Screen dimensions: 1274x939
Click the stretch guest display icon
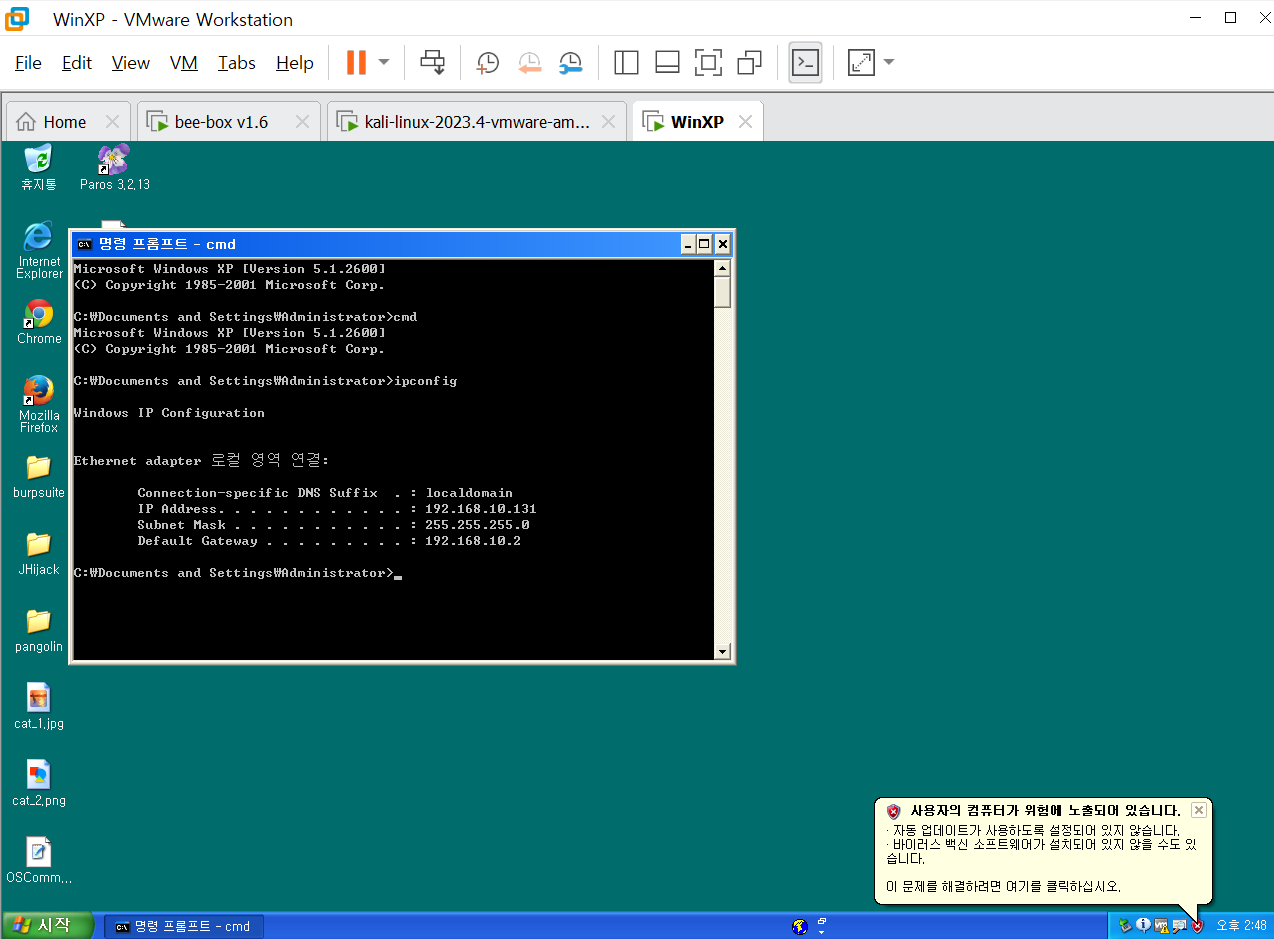860,62
